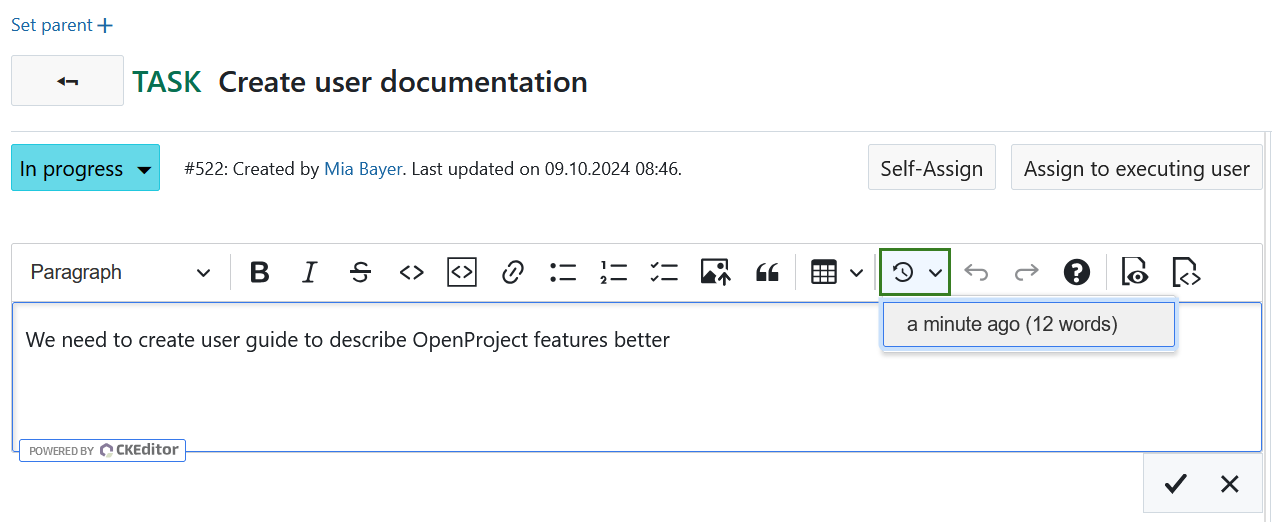Toggle strikethrough text formatting

pyautogui.click(x=361, y=272)
